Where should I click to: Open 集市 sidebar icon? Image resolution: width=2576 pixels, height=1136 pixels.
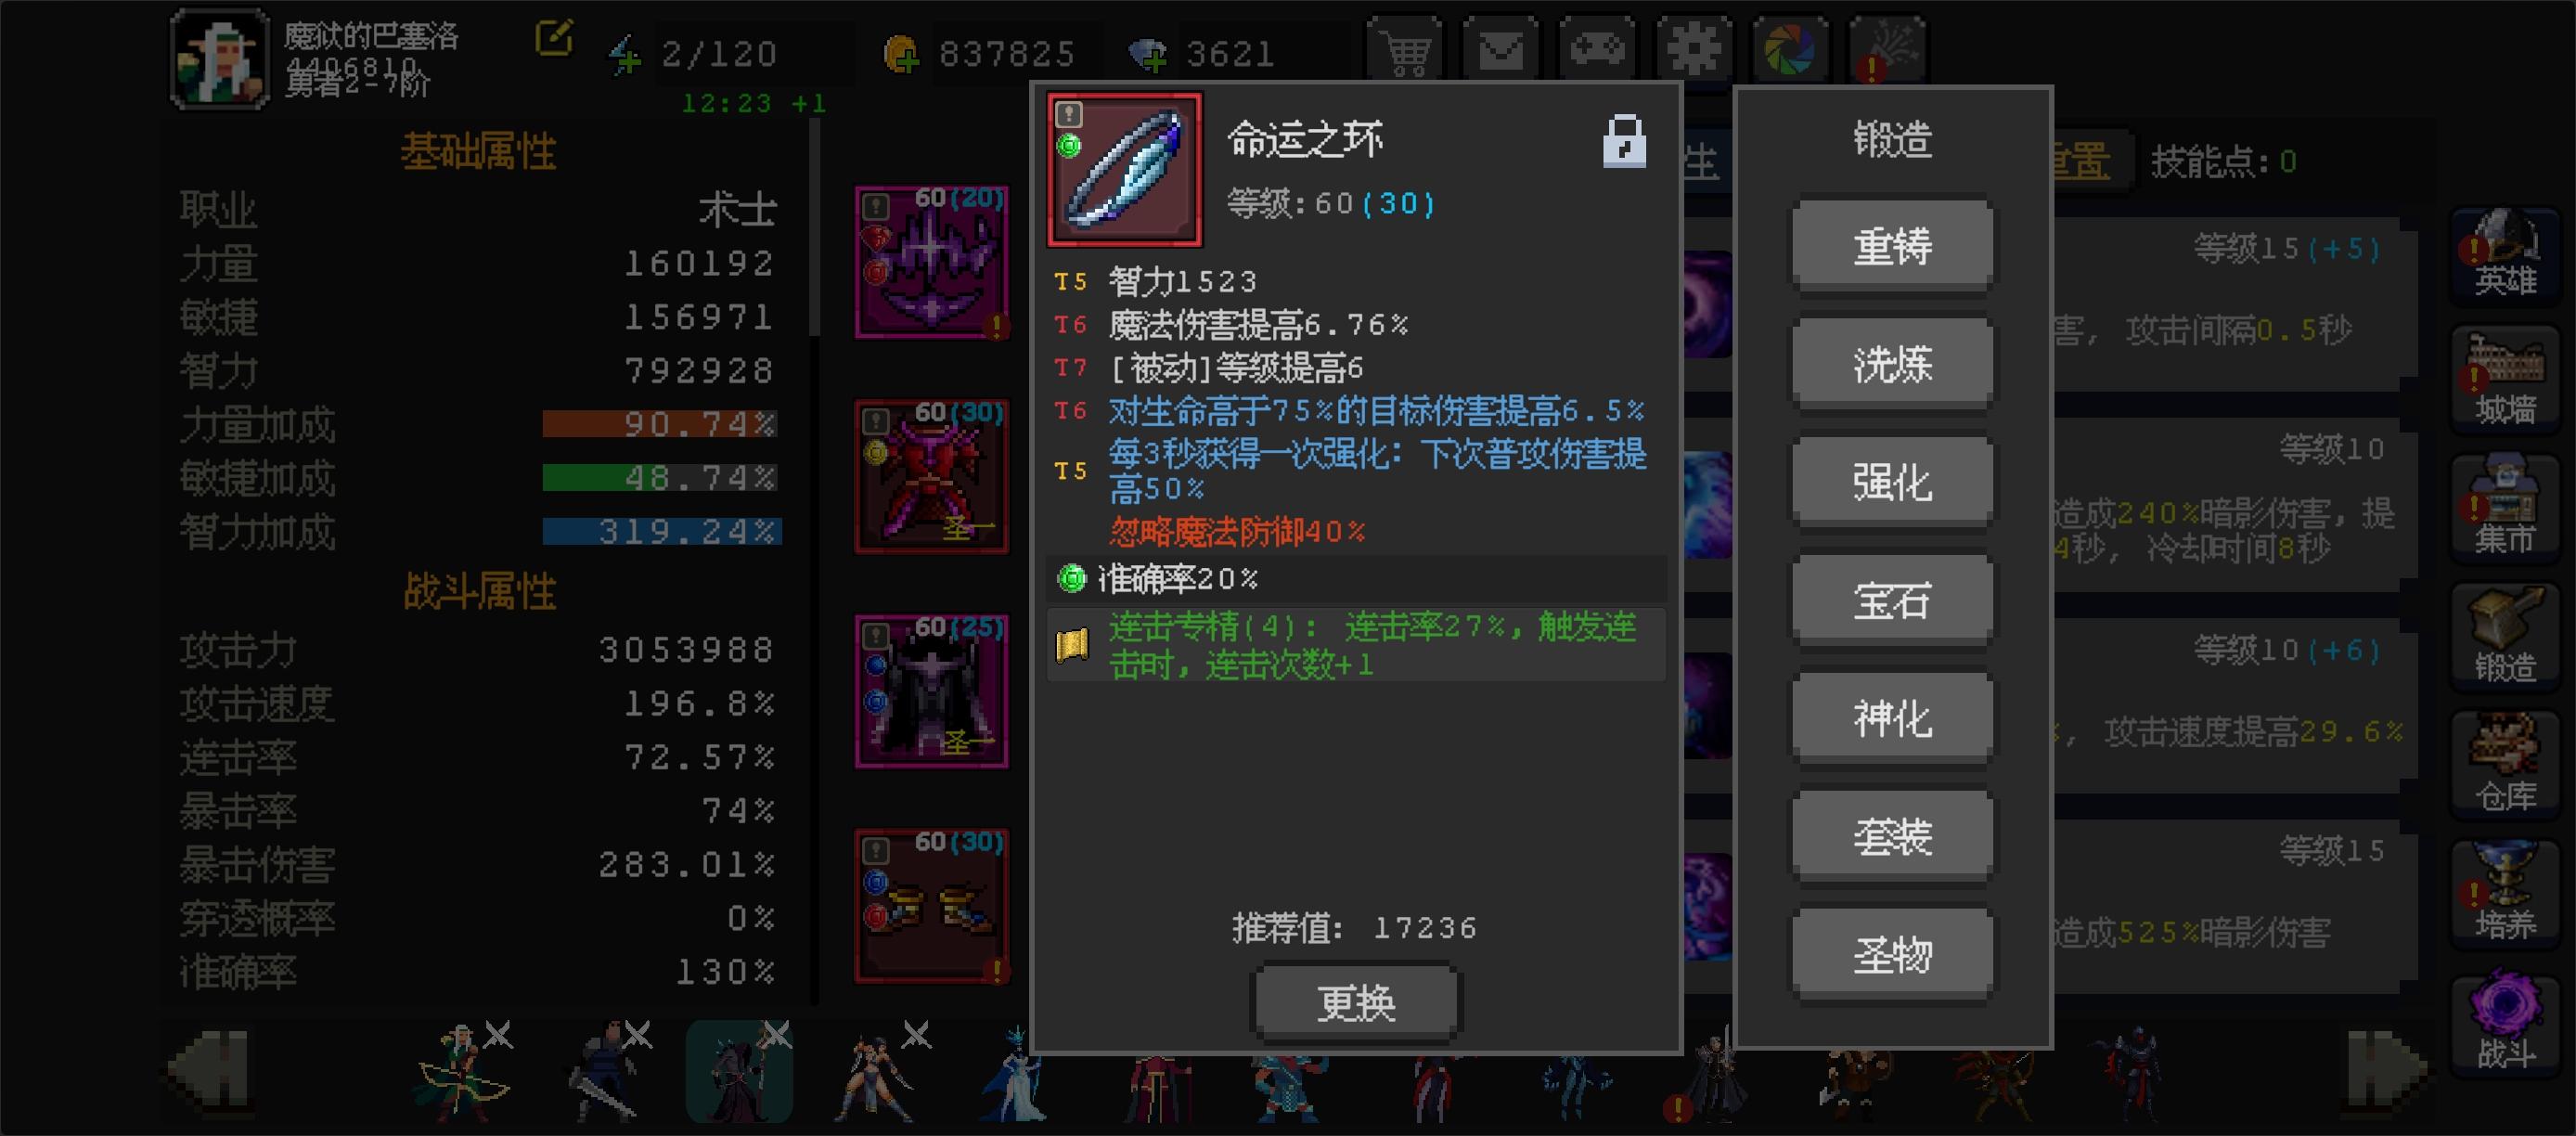point(2505,512)
